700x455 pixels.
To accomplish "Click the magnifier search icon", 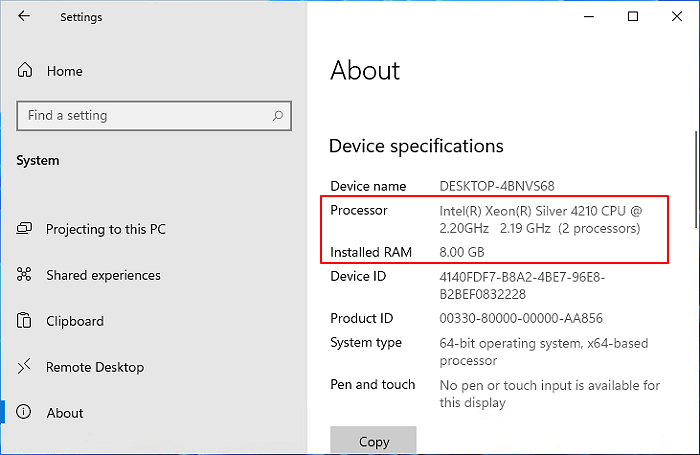I will tap(278, 116).
